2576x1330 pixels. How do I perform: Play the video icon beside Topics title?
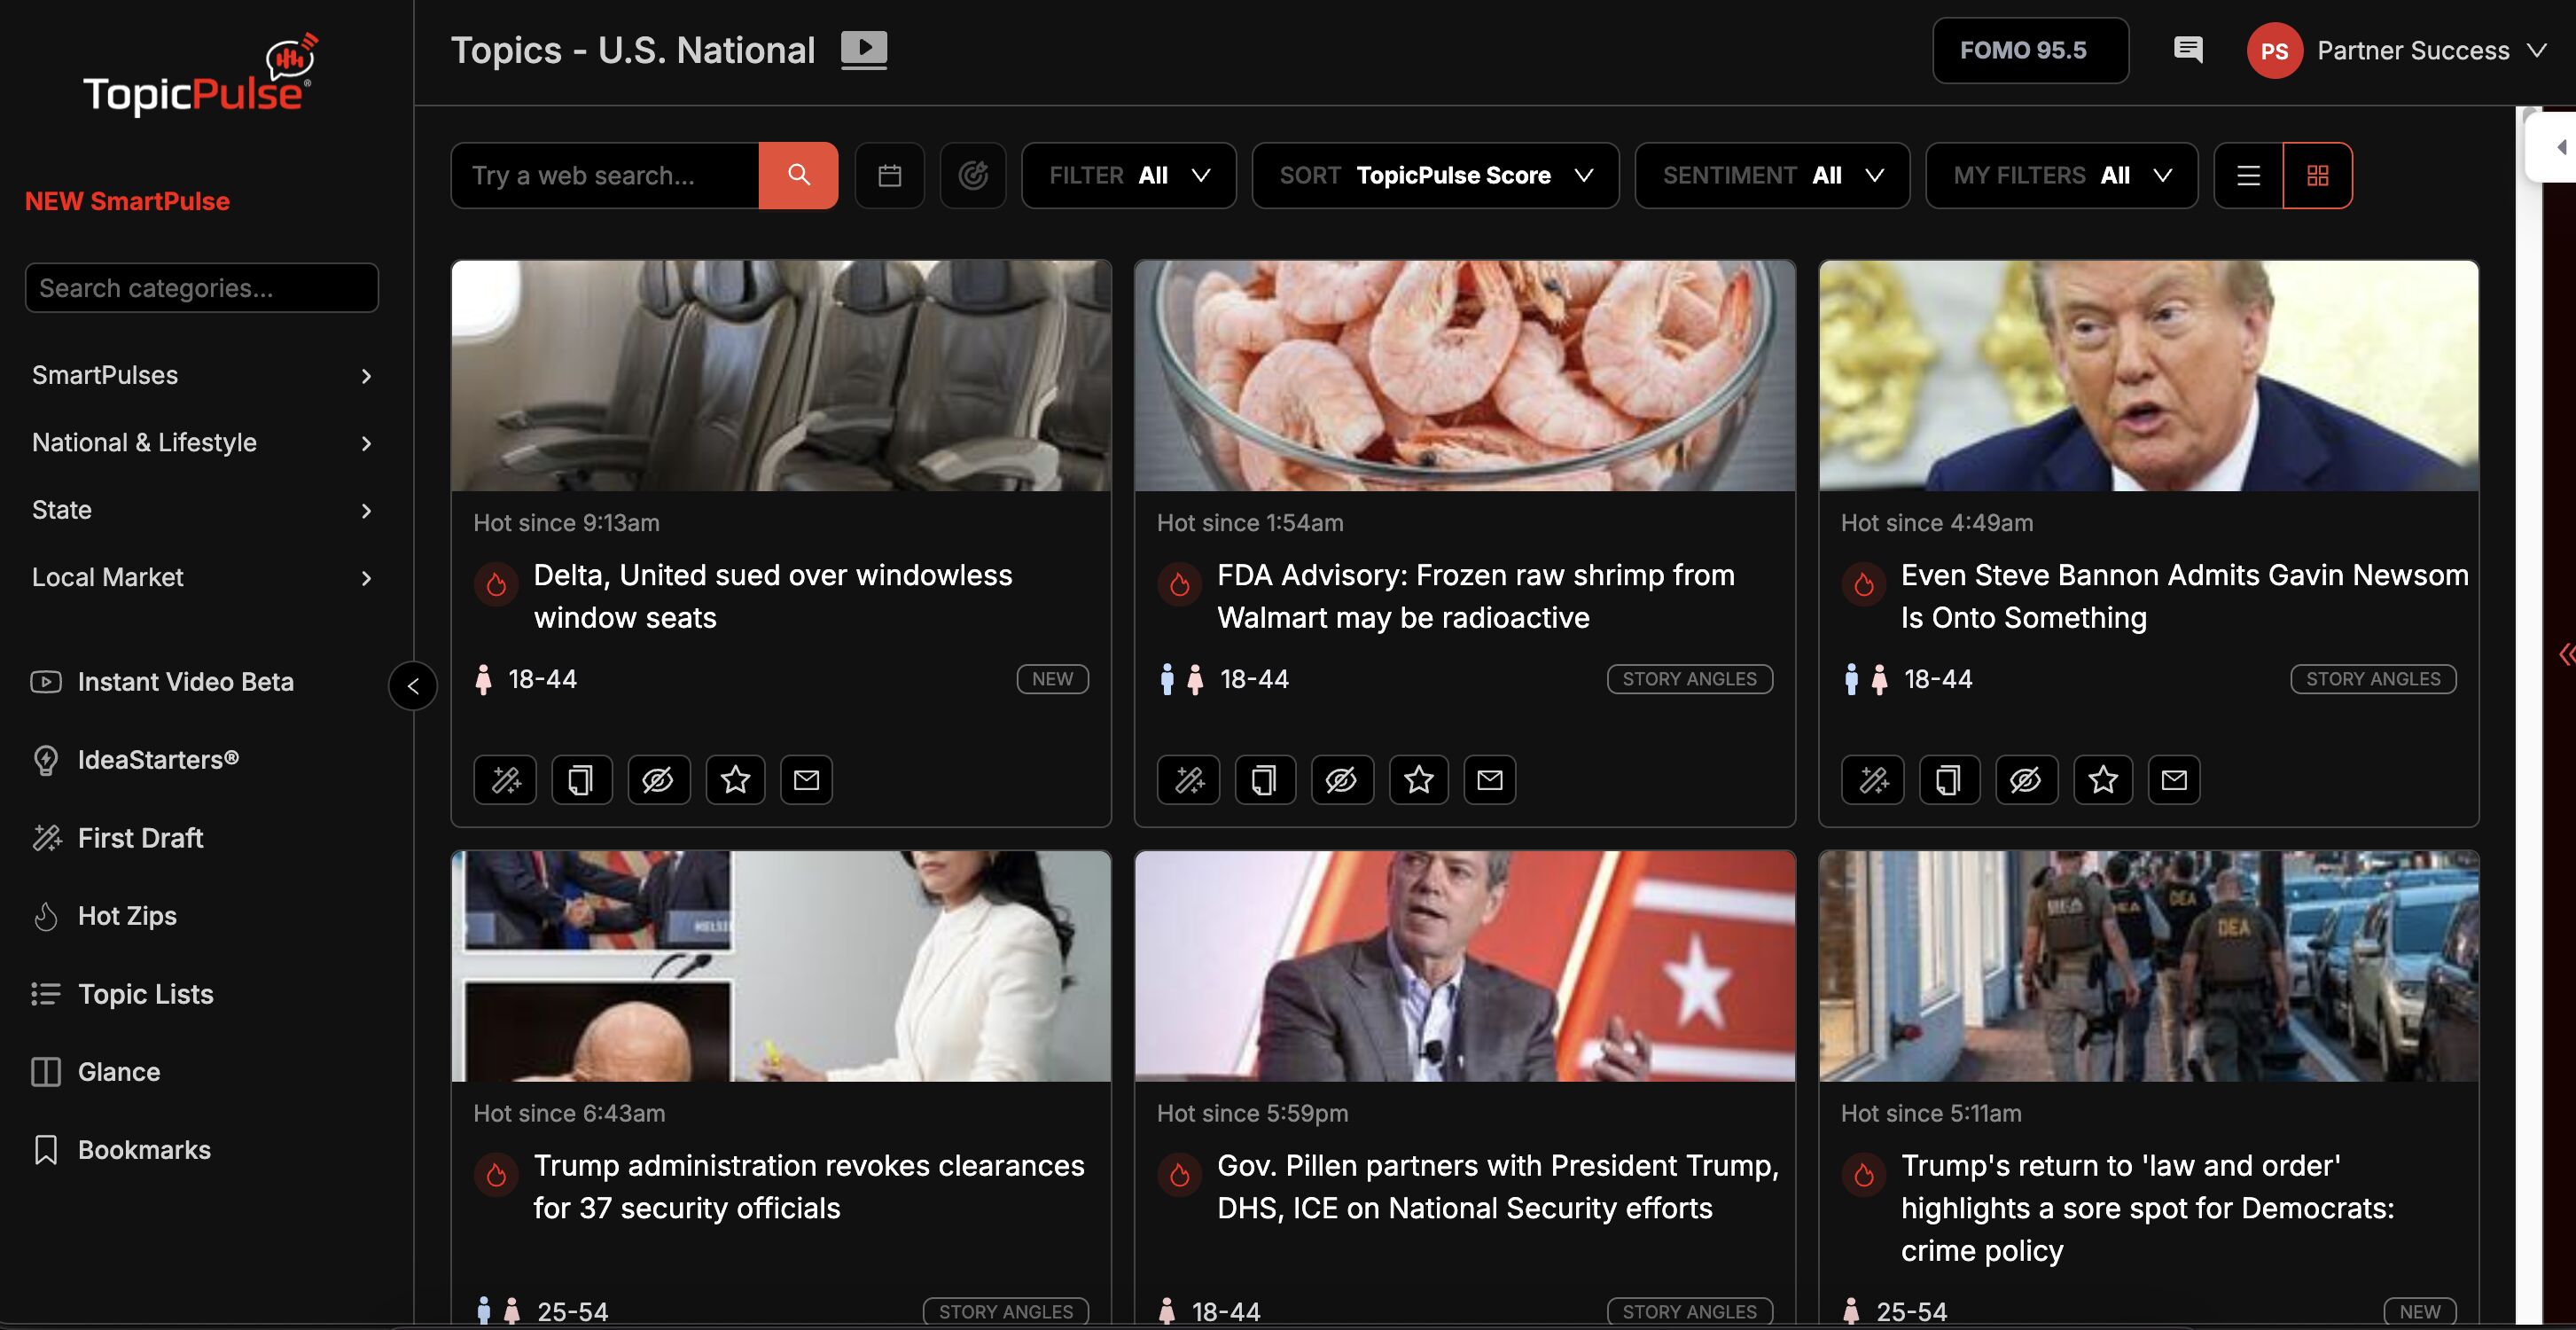(x=863, y=49)
